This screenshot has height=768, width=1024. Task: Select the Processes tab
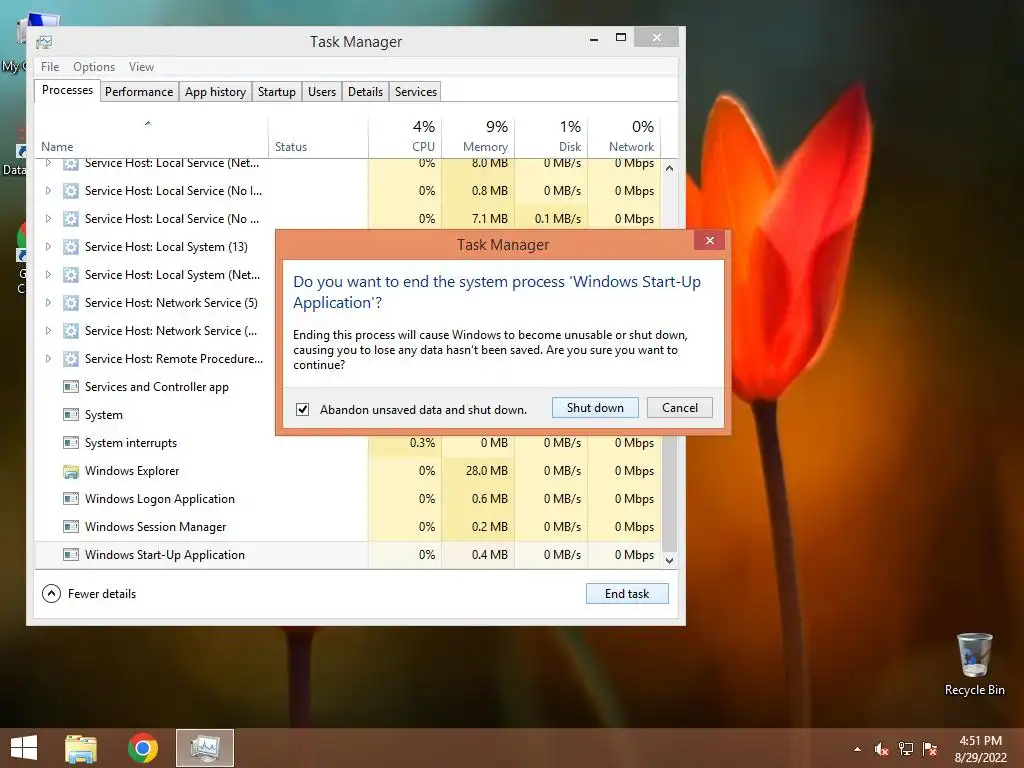pyautogui.click(x=67, y=90)
